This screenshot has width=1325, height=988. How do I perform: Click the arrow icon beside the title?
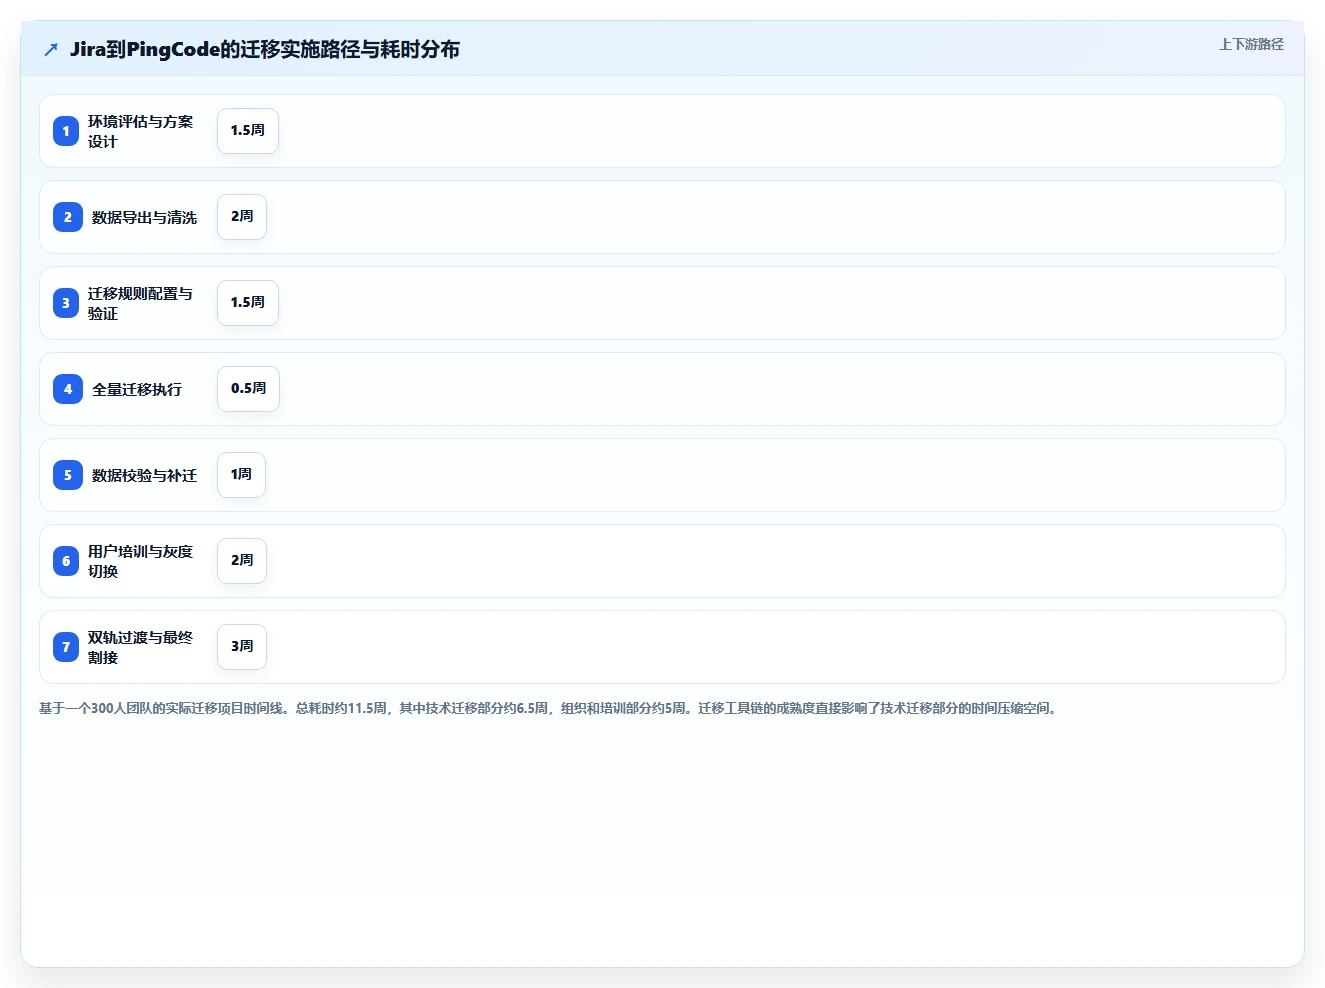click(x=51, y=49)
